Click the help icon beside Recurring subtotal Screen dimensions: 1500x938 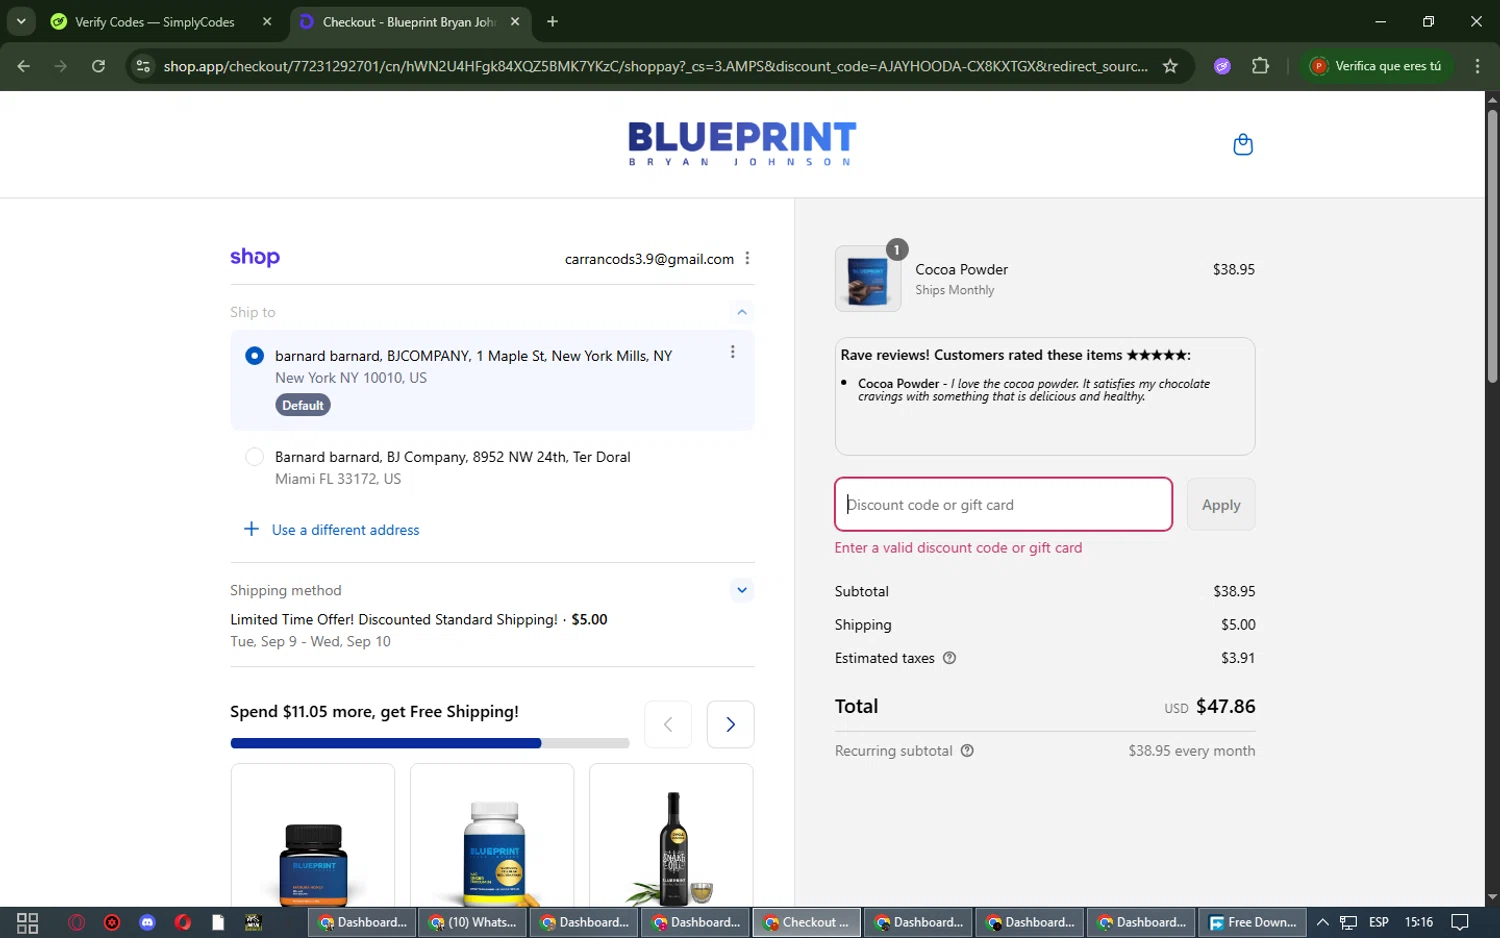pos(967,751)
